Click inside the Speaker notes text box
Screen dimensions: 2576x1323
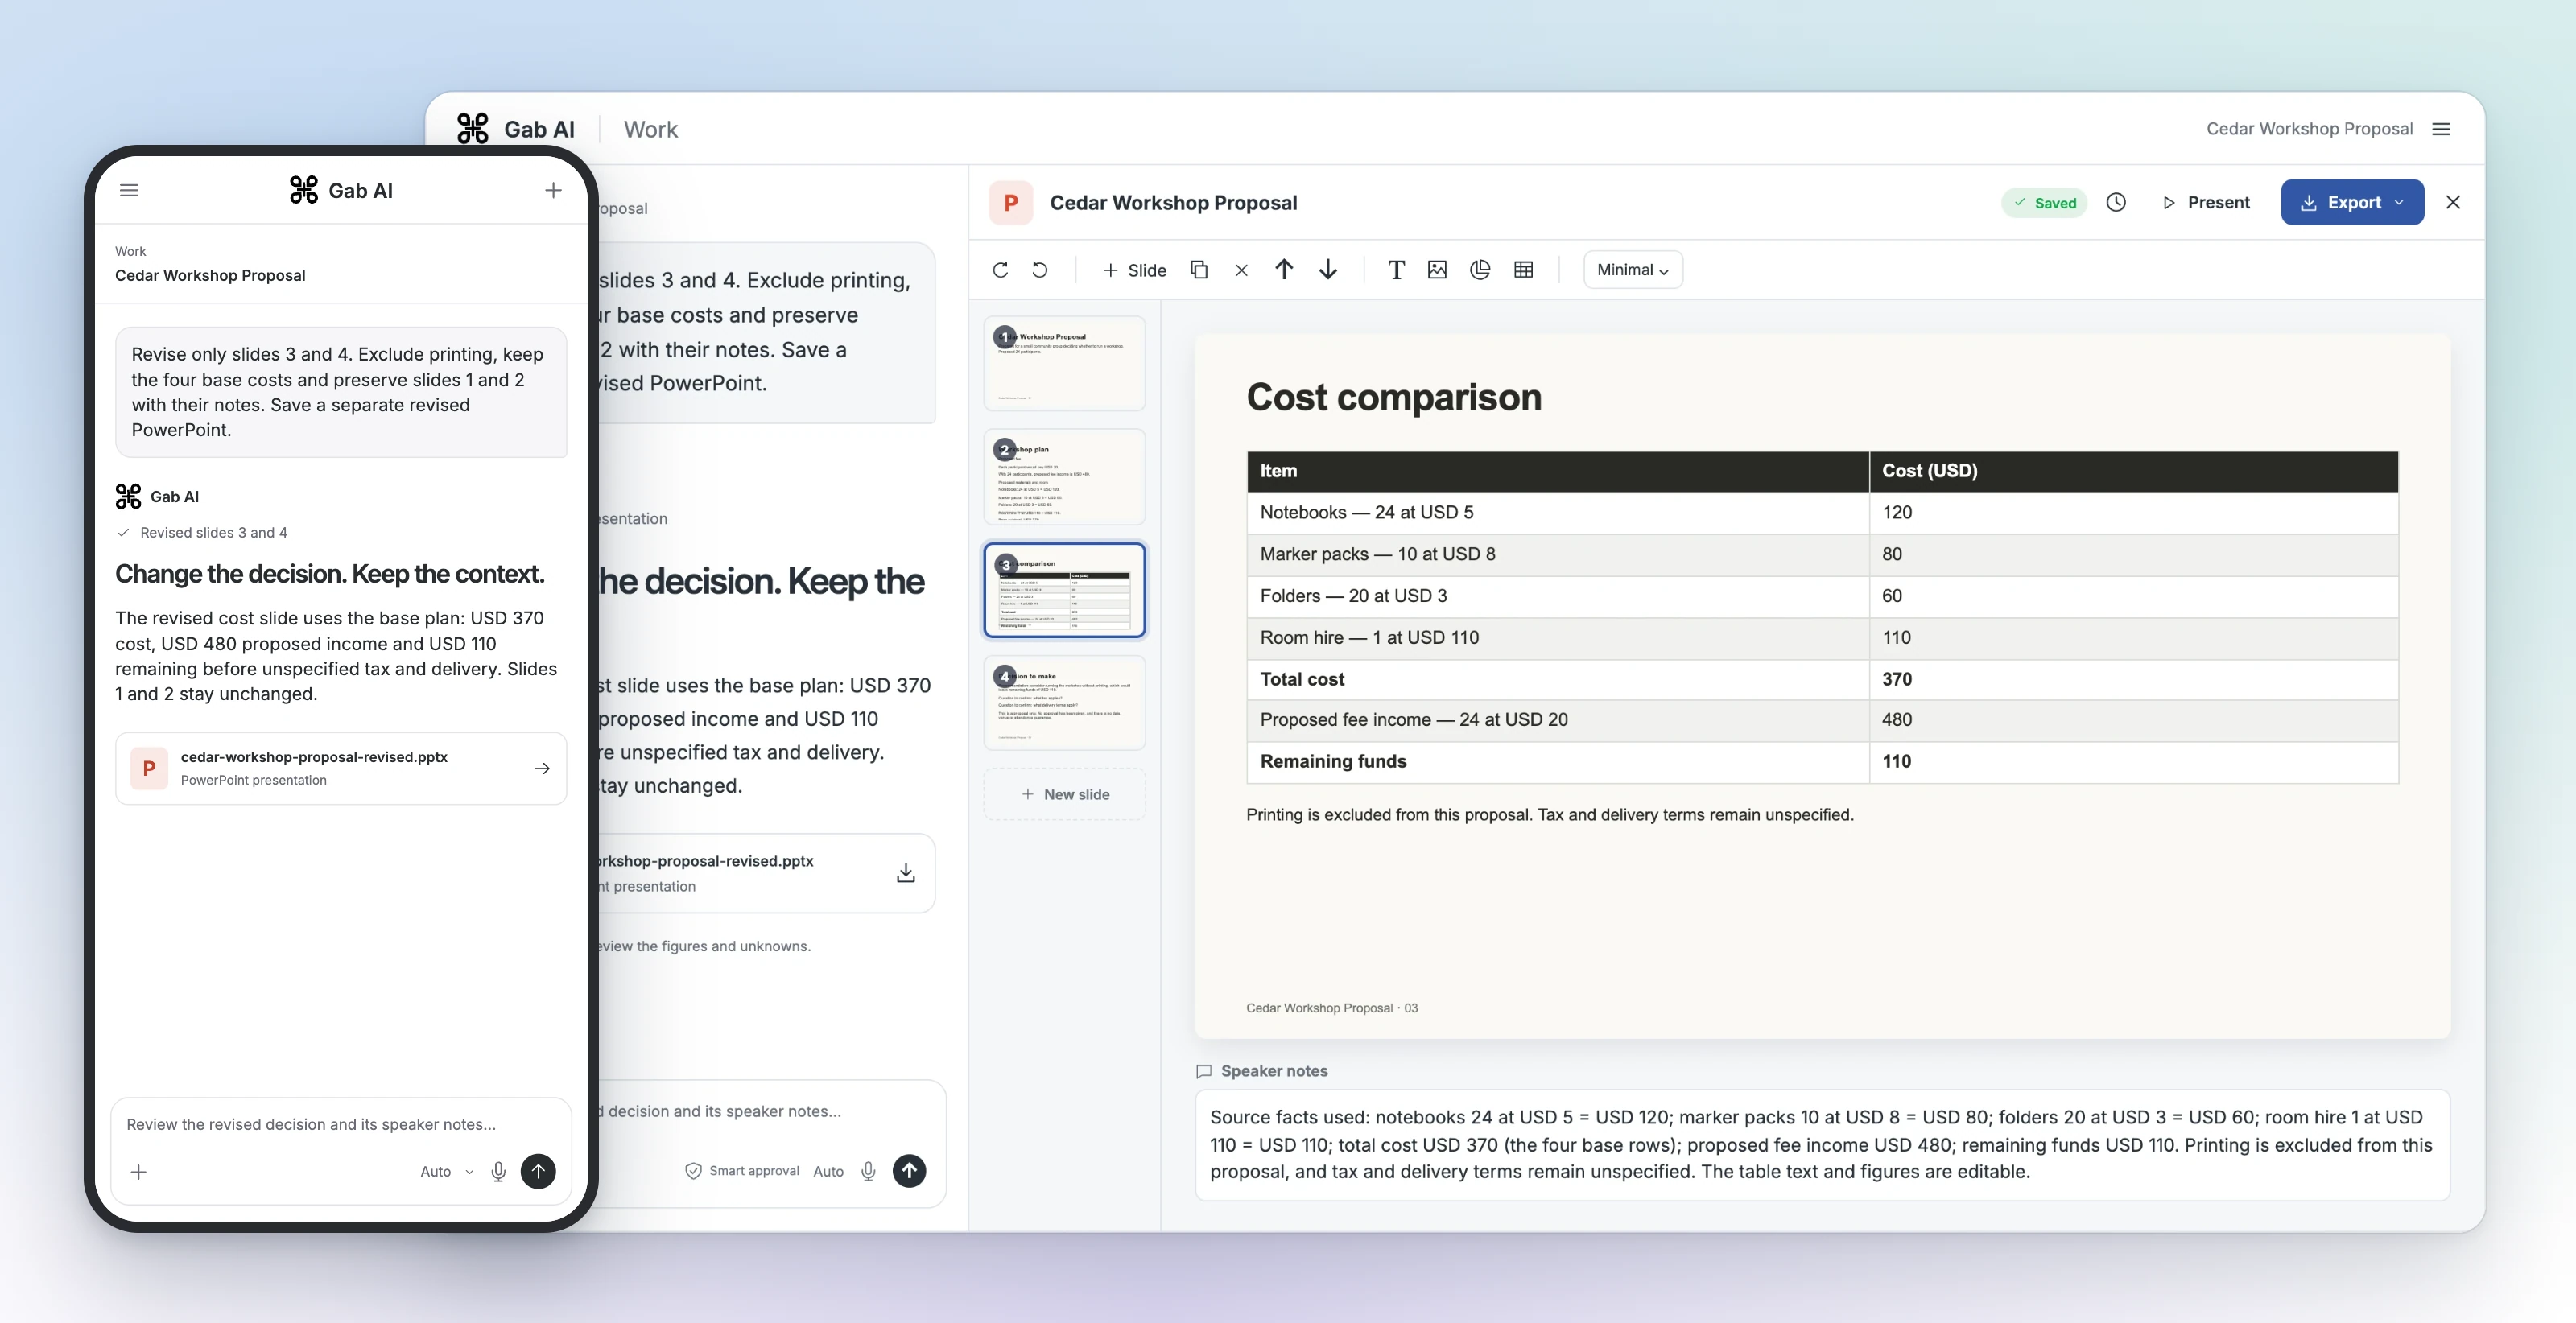point(1822,1144)
